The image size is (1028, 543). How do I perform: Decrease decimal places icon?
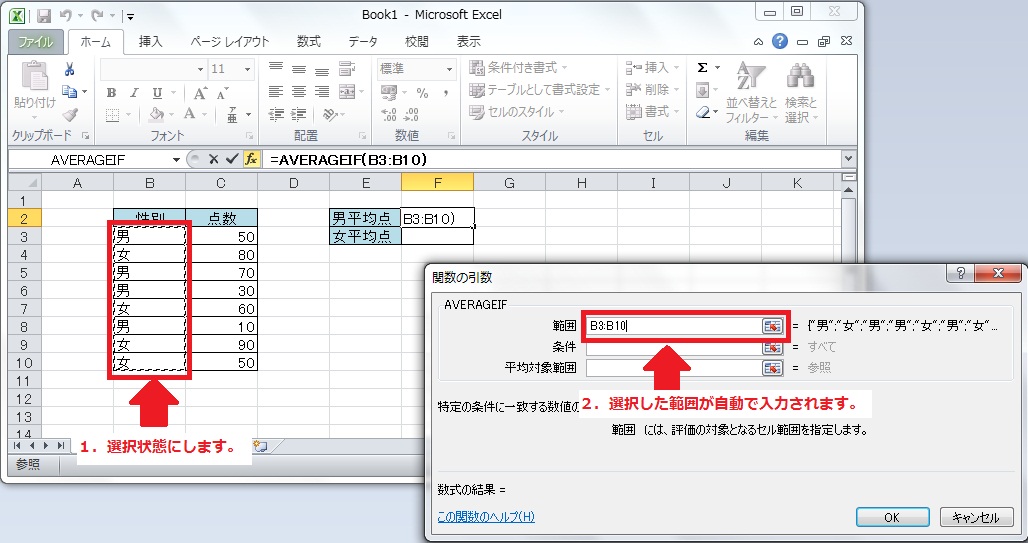coord(412,115)
